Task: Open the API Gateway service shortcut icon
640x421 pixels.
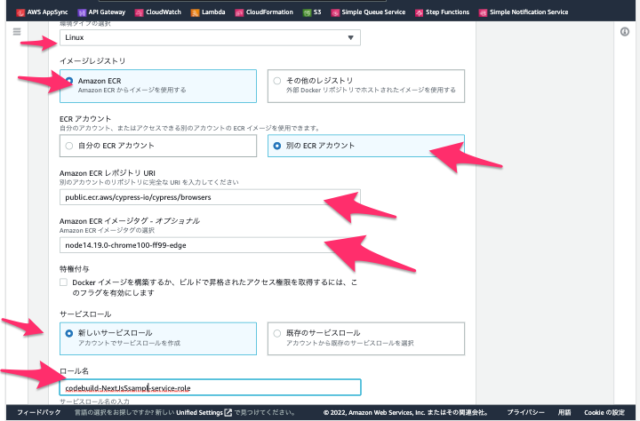Action: click(82, 13)
